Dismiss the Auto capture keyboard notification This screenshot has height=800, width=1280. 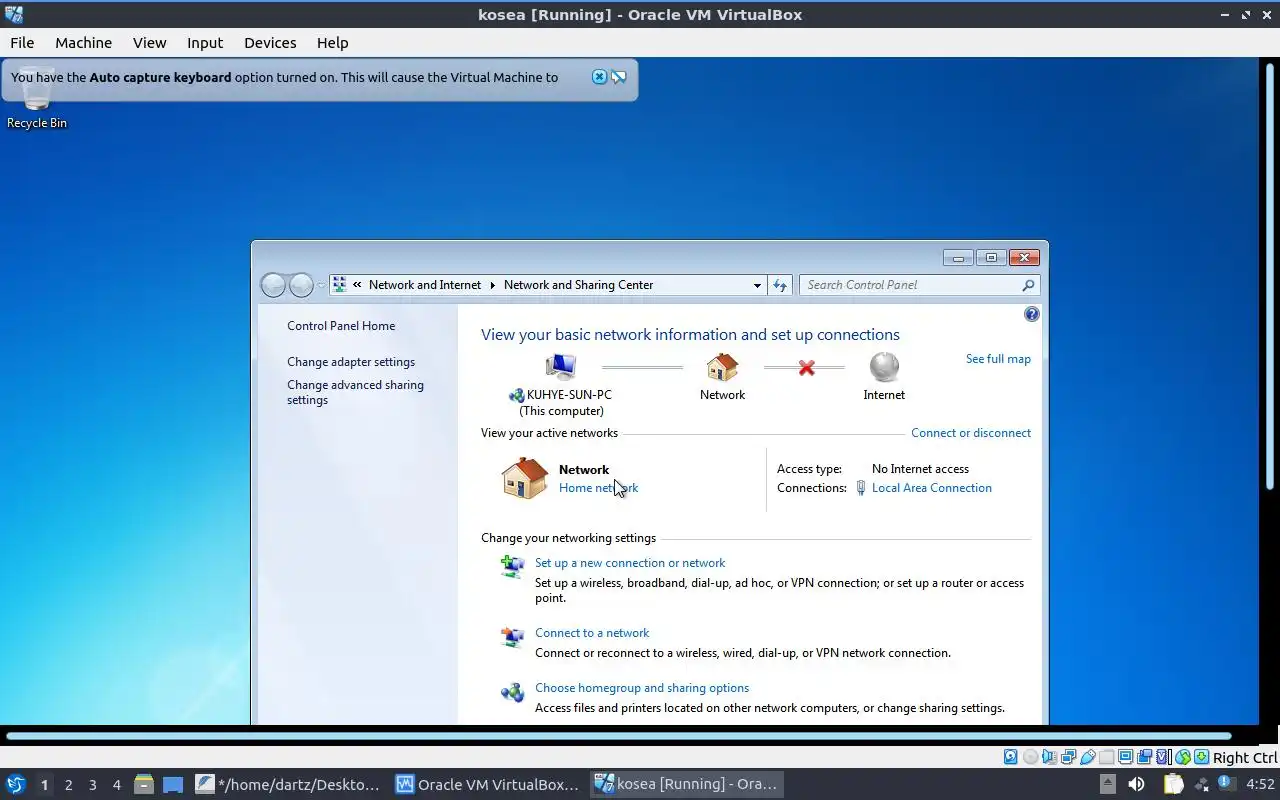[x=599, y=77]
